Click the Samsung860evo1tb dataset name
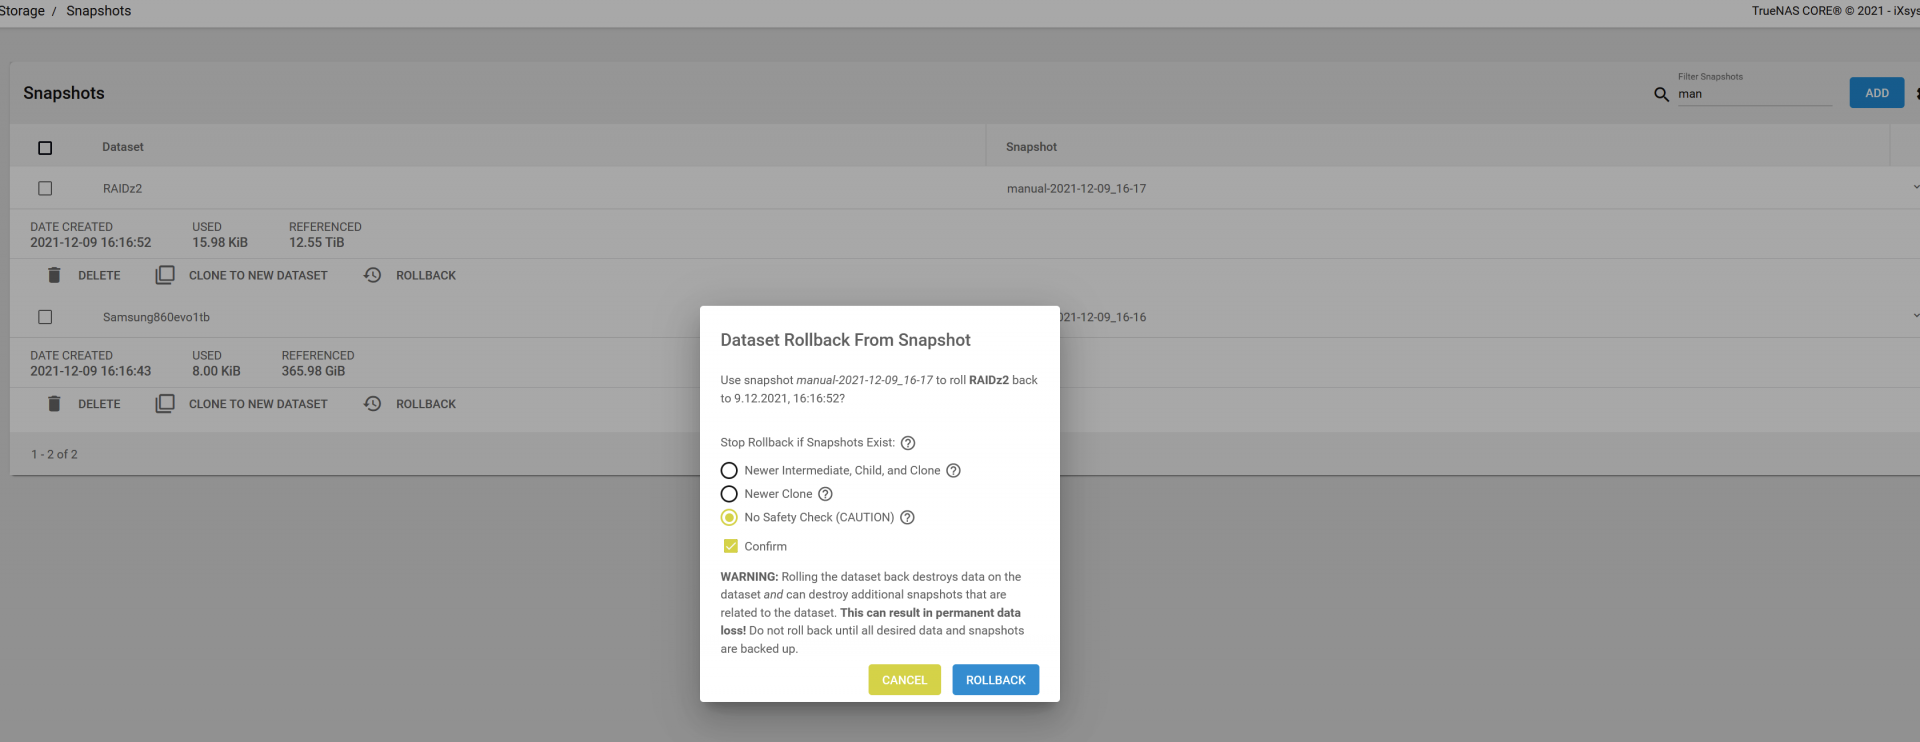The image size is (1920, 742). tap(156, 318)
